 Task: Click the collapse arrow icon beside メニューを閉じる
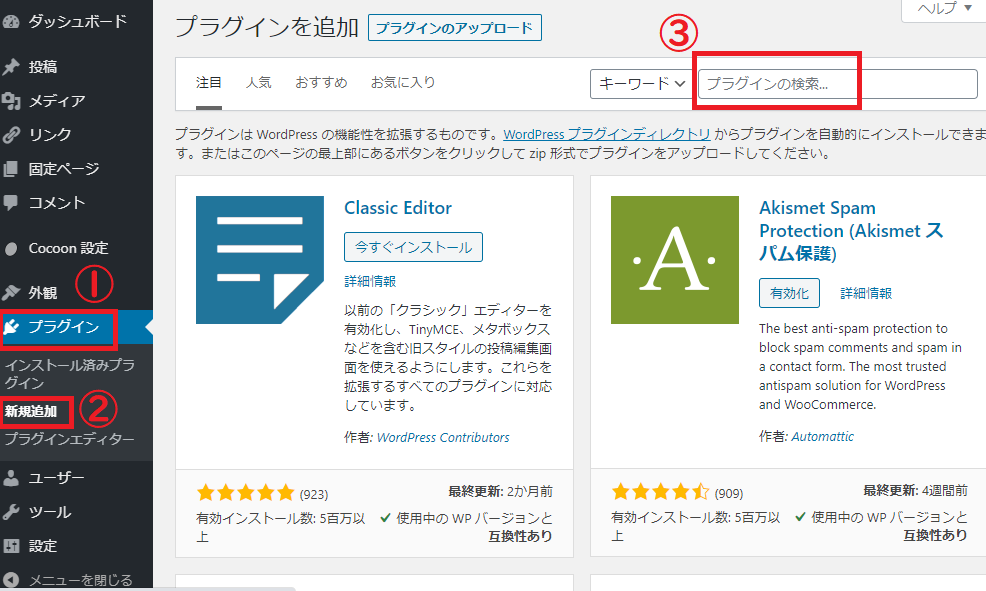click(x=11, y=580)
